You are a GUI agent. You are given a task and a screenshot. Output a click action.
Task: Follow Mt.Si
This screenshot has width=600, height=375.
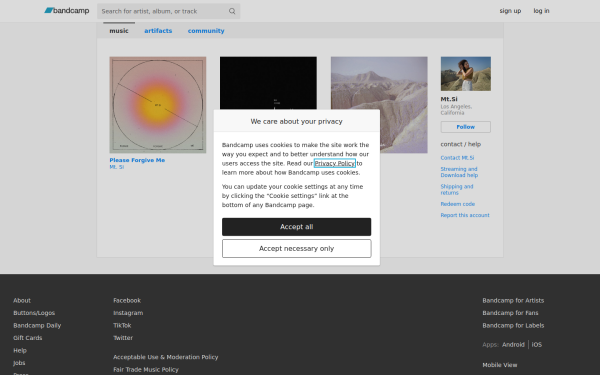[466, 127]
